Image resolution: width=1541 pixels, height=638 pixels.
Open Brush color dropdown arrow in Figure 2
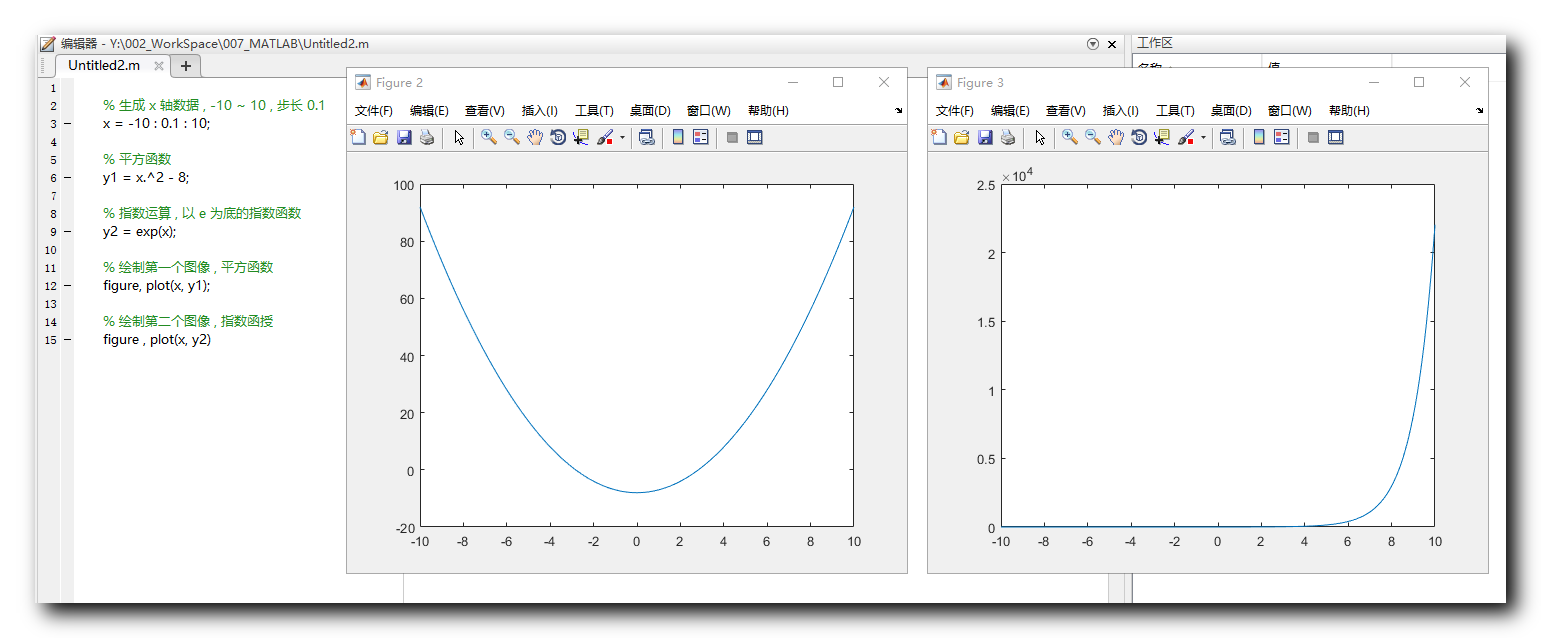(x=622, y=138)
